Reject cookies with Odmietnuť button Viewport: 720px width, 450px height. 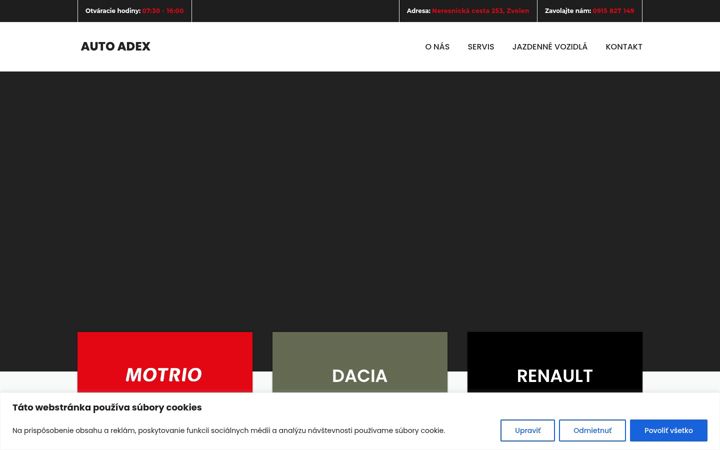(592, 430)
